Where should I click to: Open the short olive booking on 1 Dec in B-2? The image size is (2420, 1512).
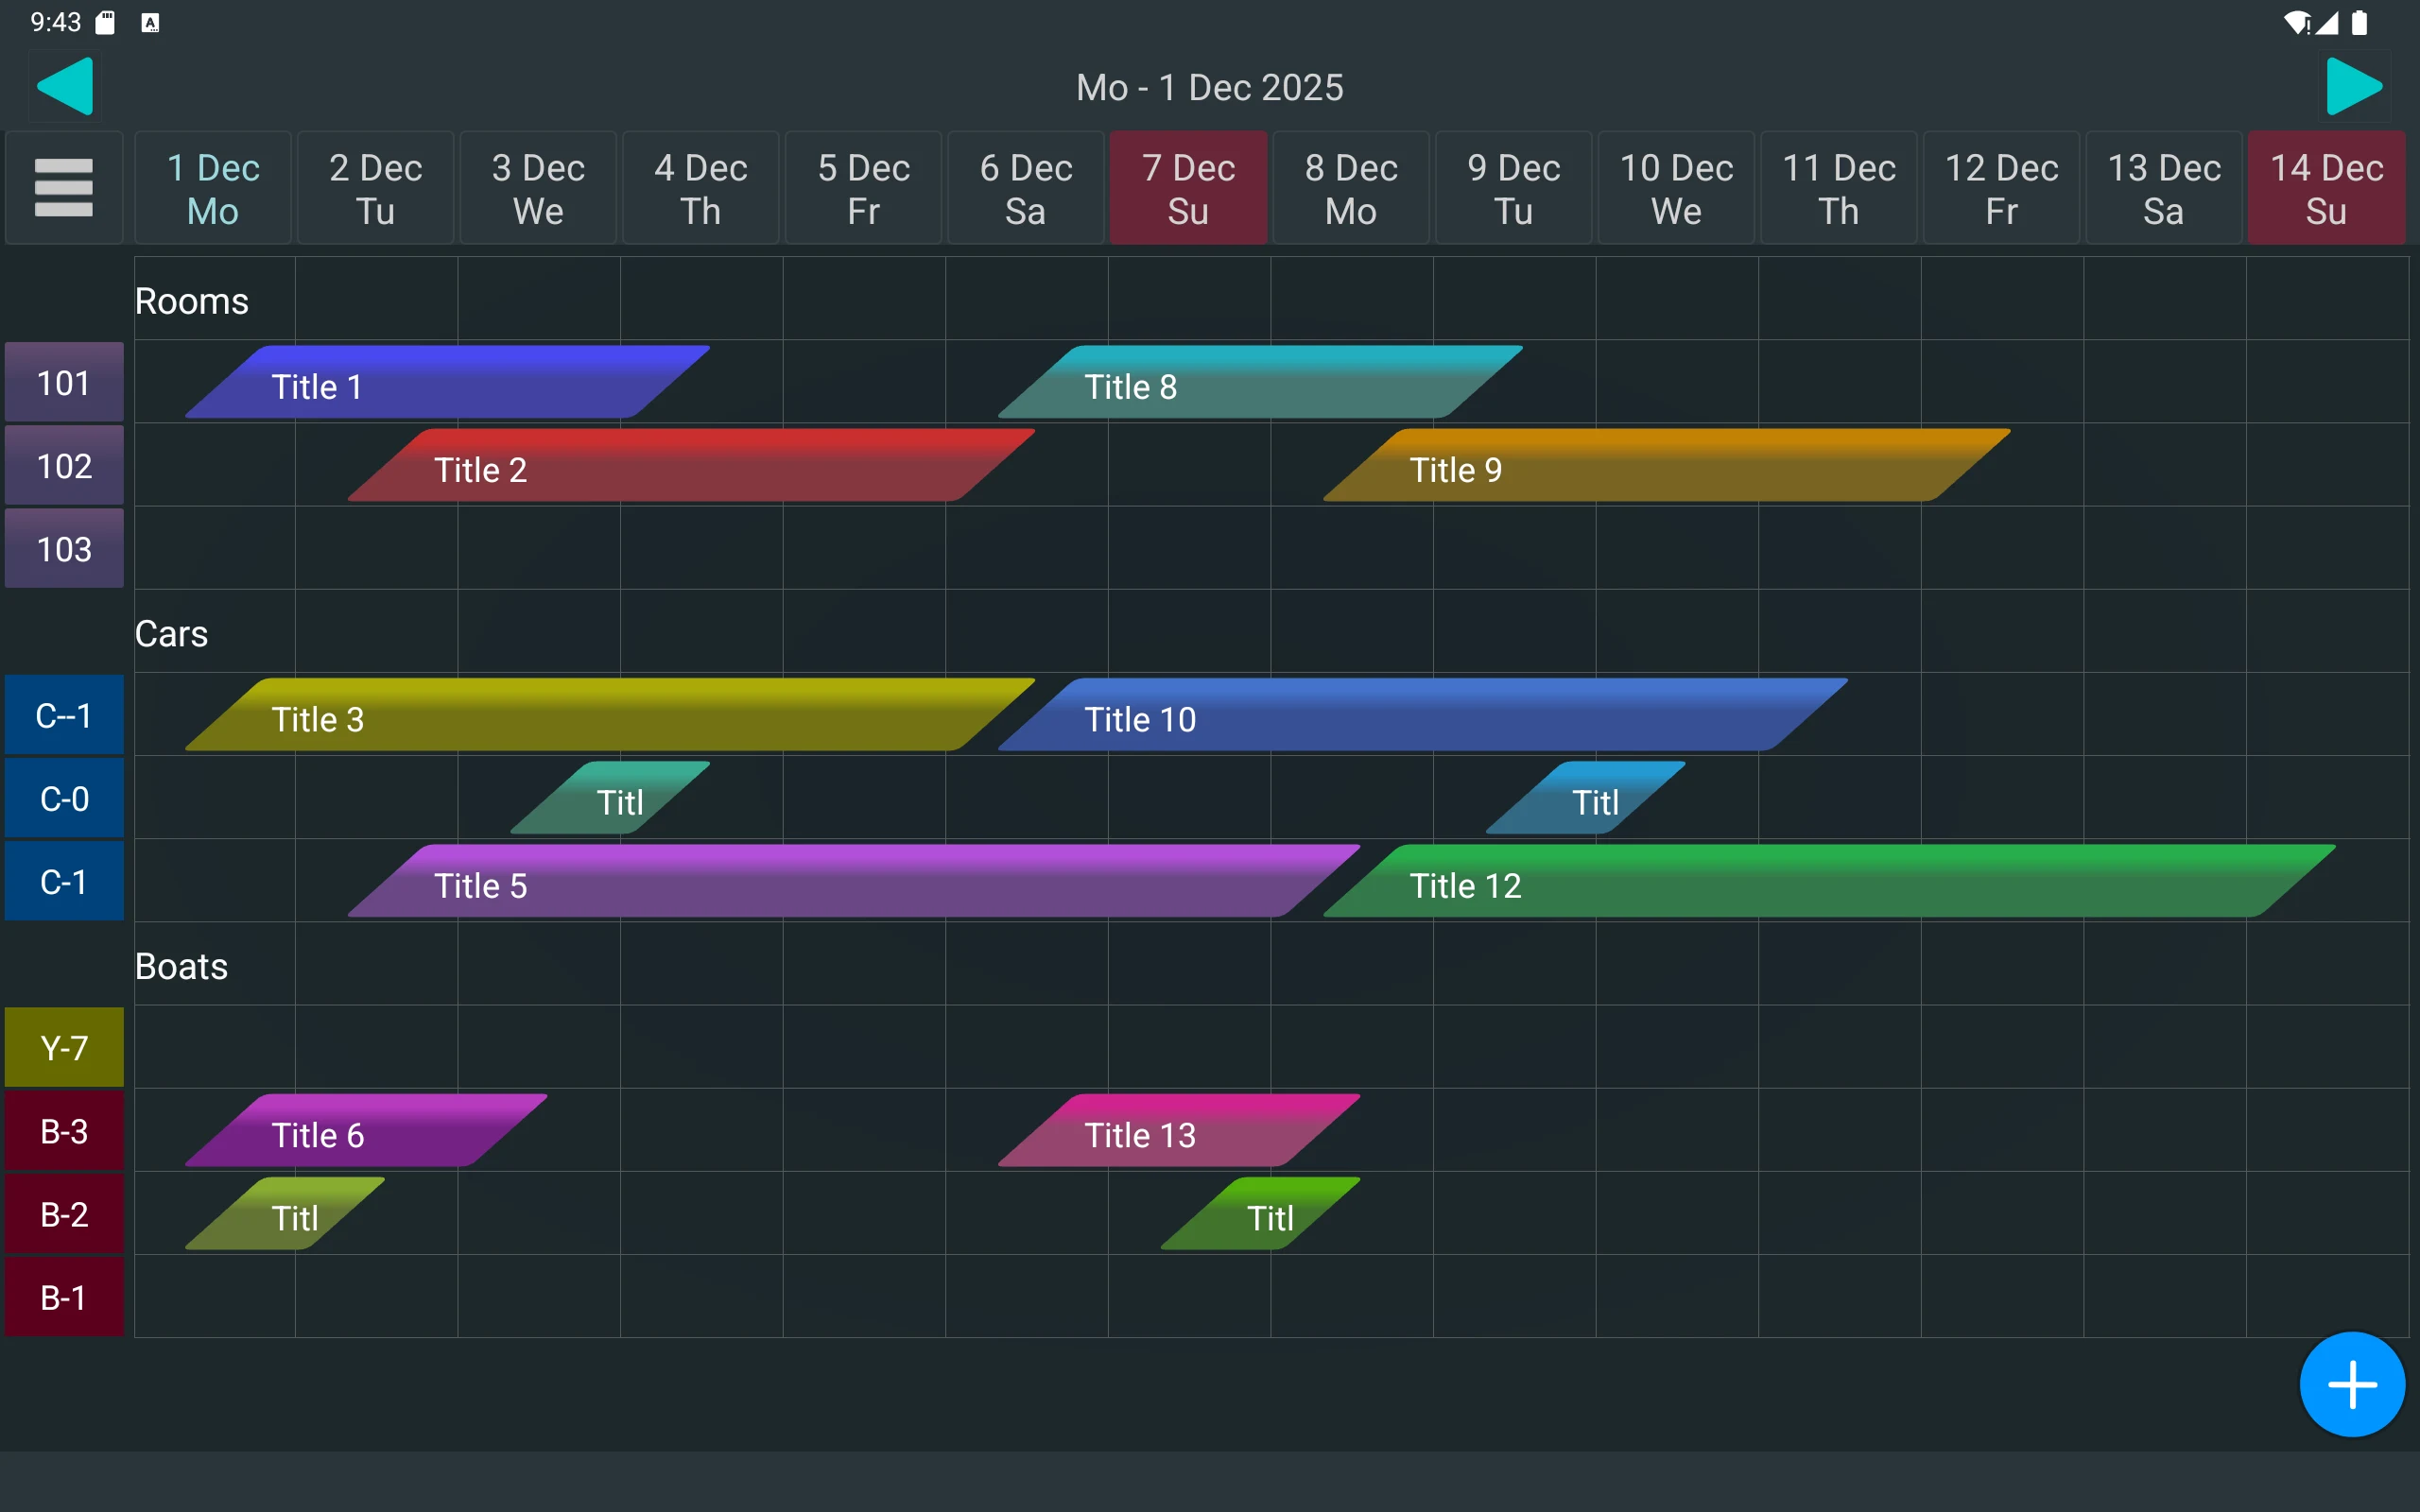(x=285, y=1214)
